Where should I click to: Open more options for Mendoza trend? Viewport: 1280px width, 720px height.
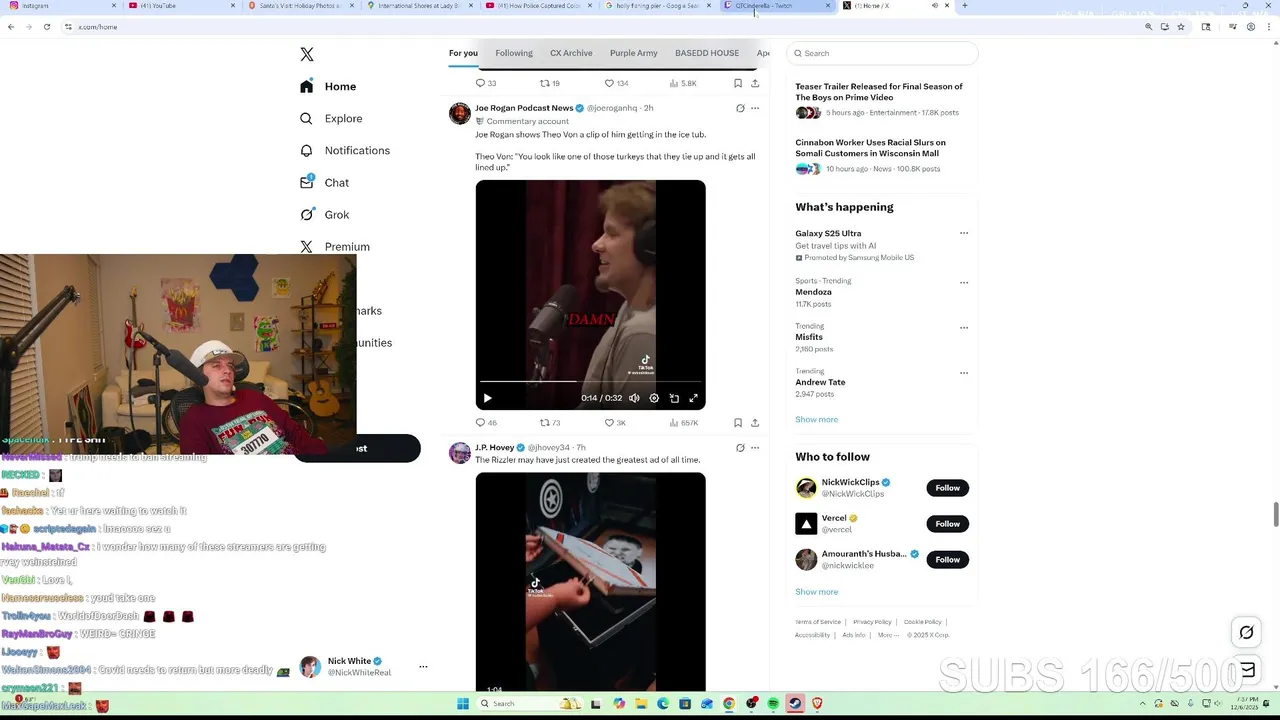coord(964,282)
